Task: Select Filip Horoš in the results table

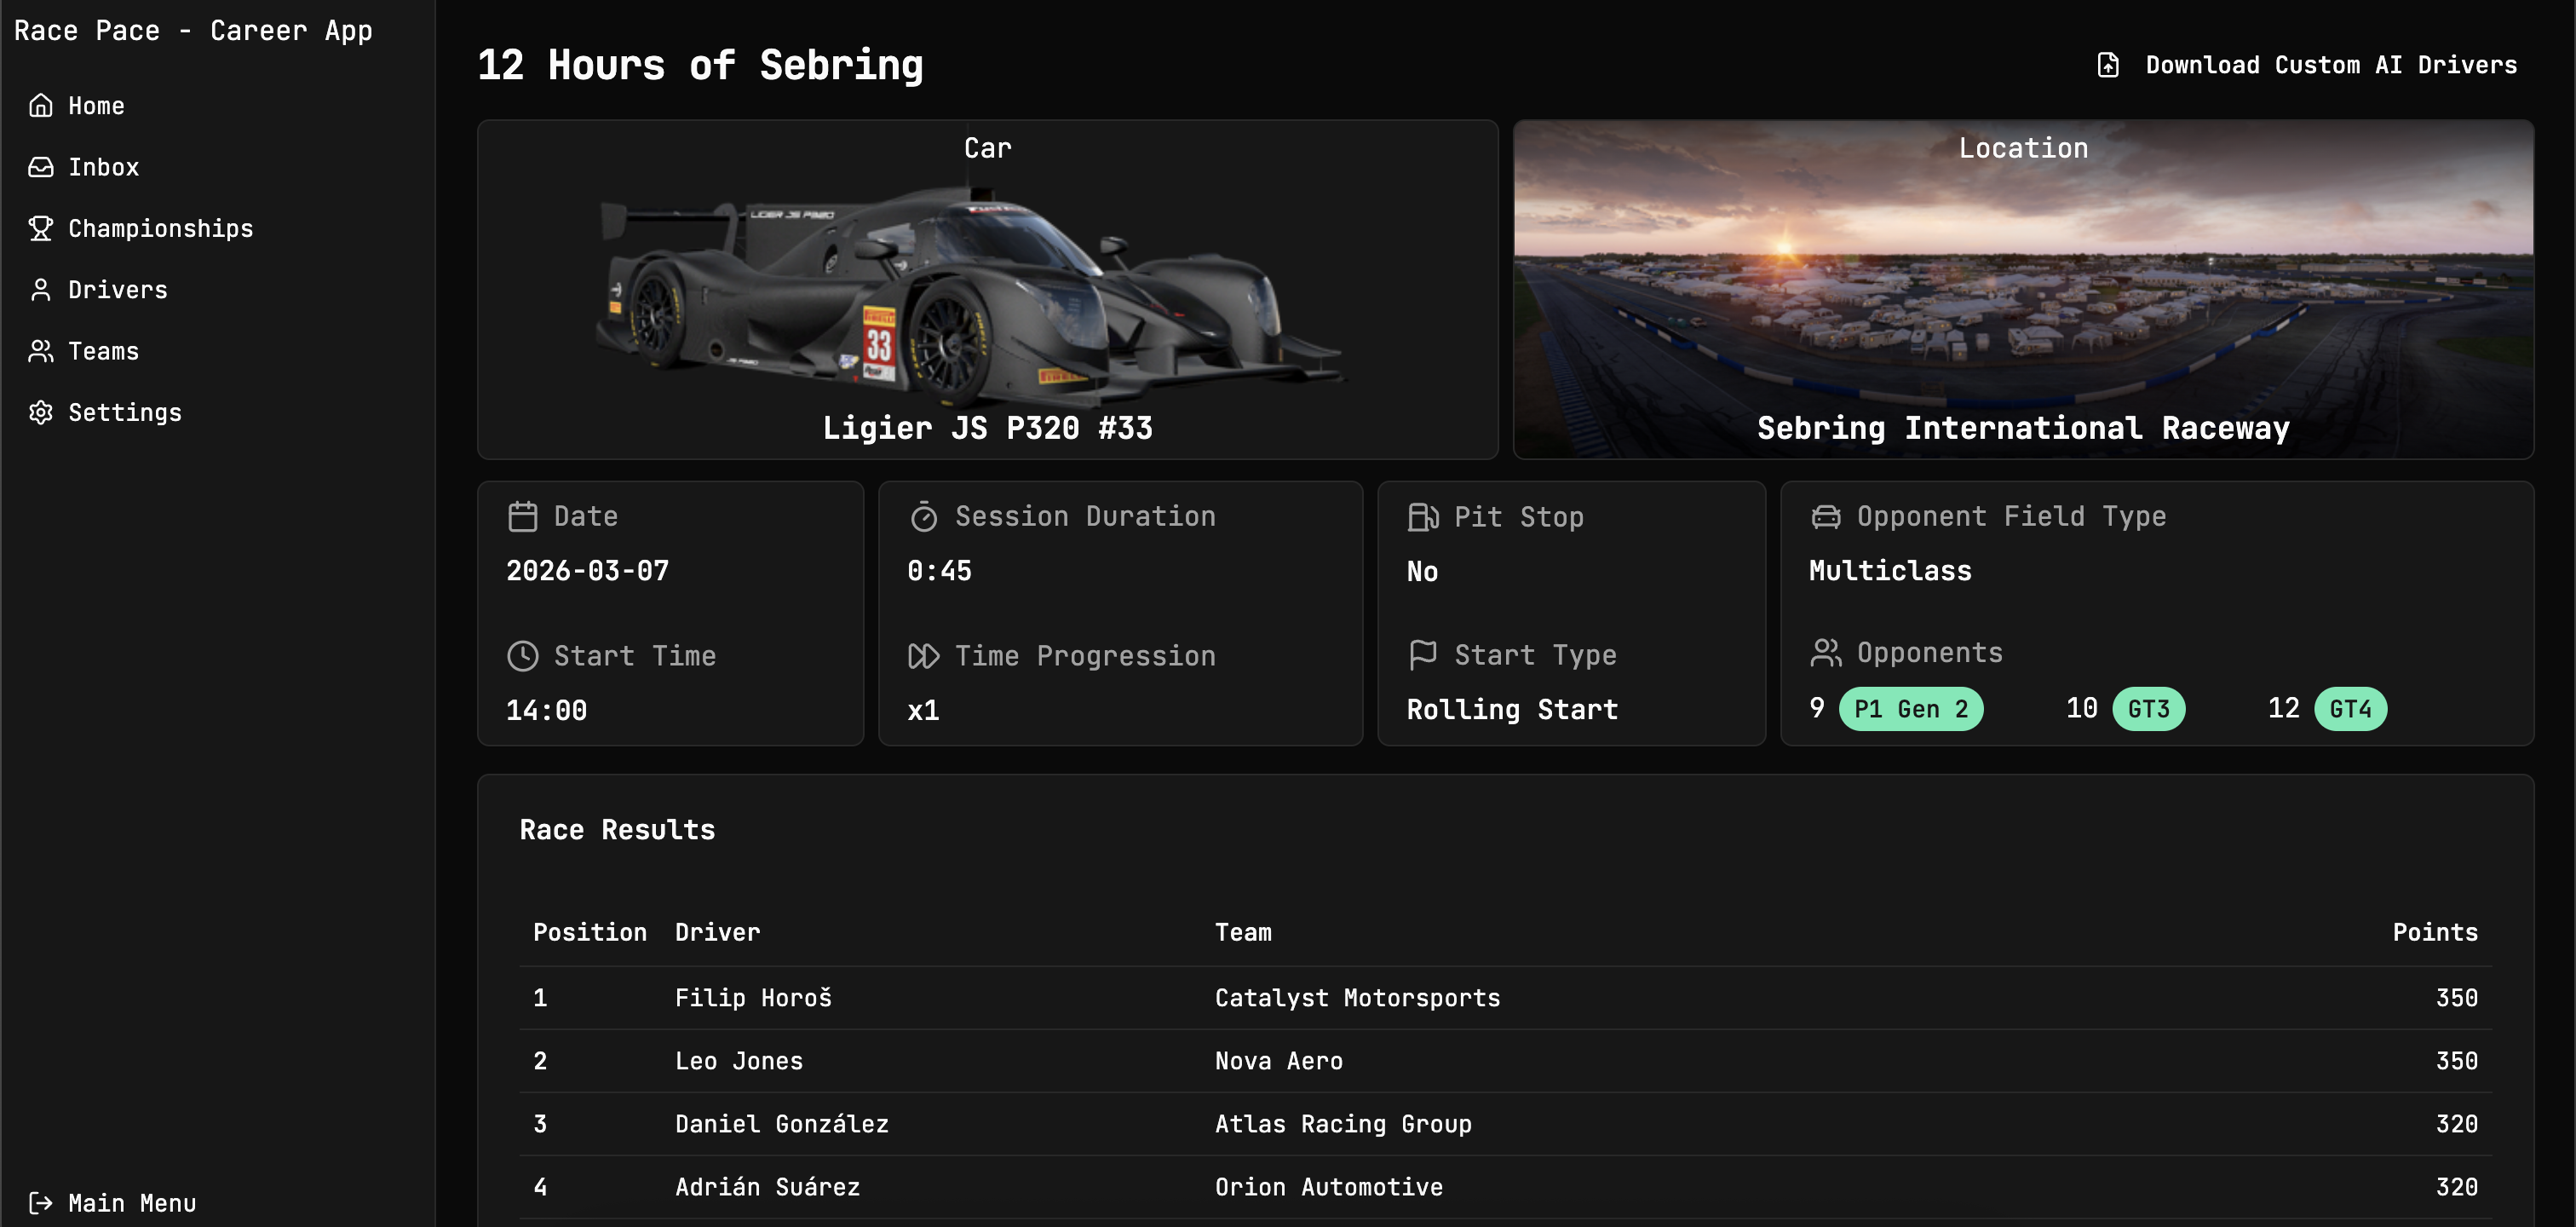Action: point(753,997)
